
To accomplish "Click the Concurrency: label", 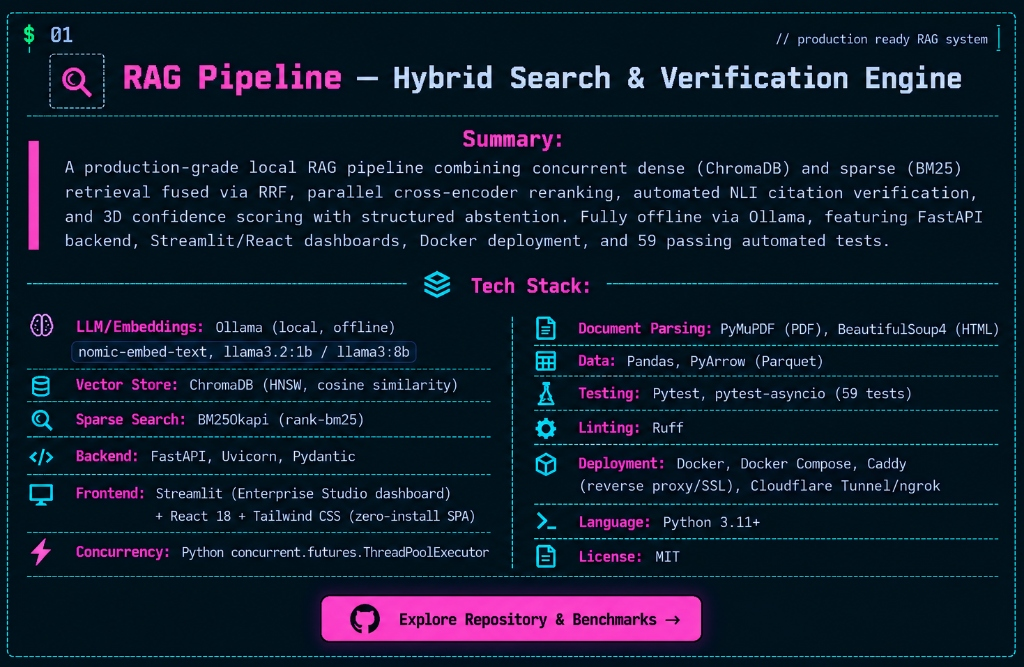I will click(123, 552).
